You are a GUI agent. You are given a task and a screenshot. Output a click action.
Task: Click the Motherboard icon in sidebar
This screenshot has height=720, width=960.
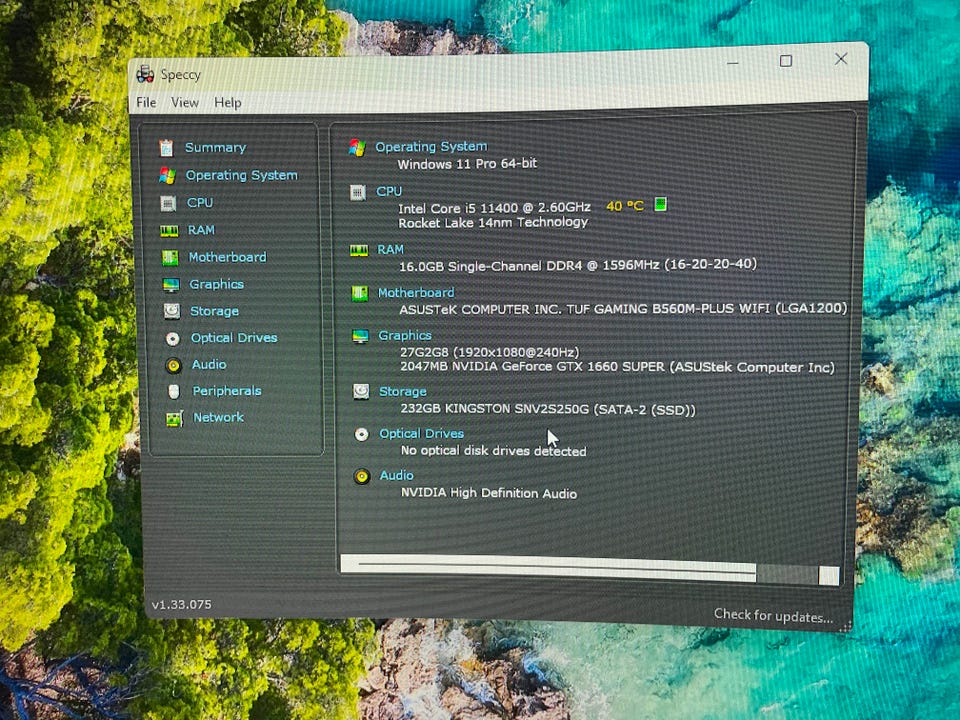(170, 257)
